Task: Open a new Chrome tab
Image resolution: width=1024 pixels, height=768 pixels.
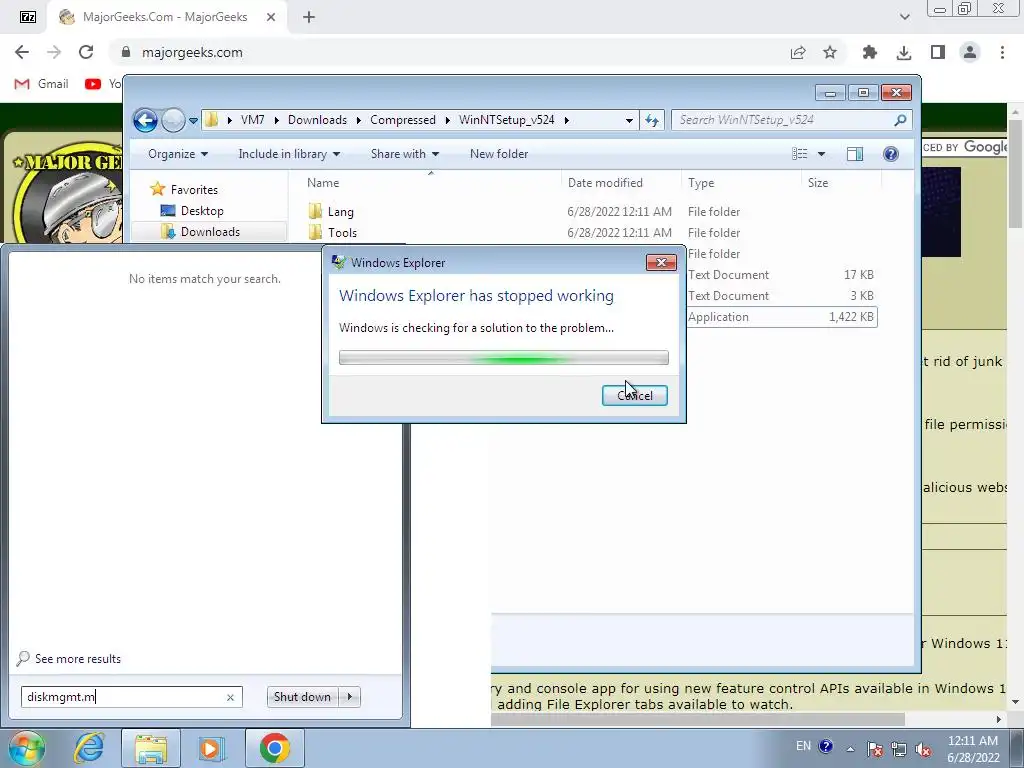Action: (309, 17)
